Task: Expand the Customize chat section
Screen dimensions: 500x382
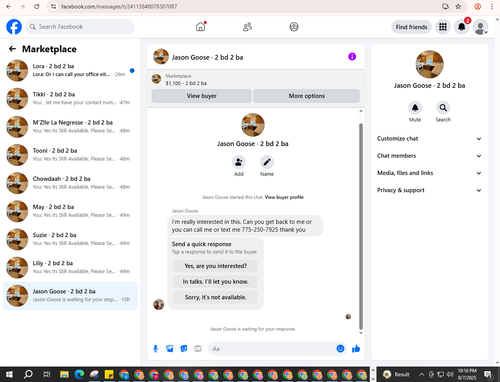Action: 429,139
